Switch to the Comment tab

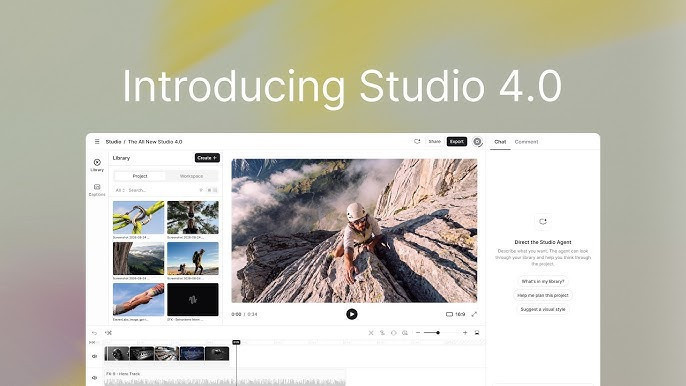tap(526, 142)
